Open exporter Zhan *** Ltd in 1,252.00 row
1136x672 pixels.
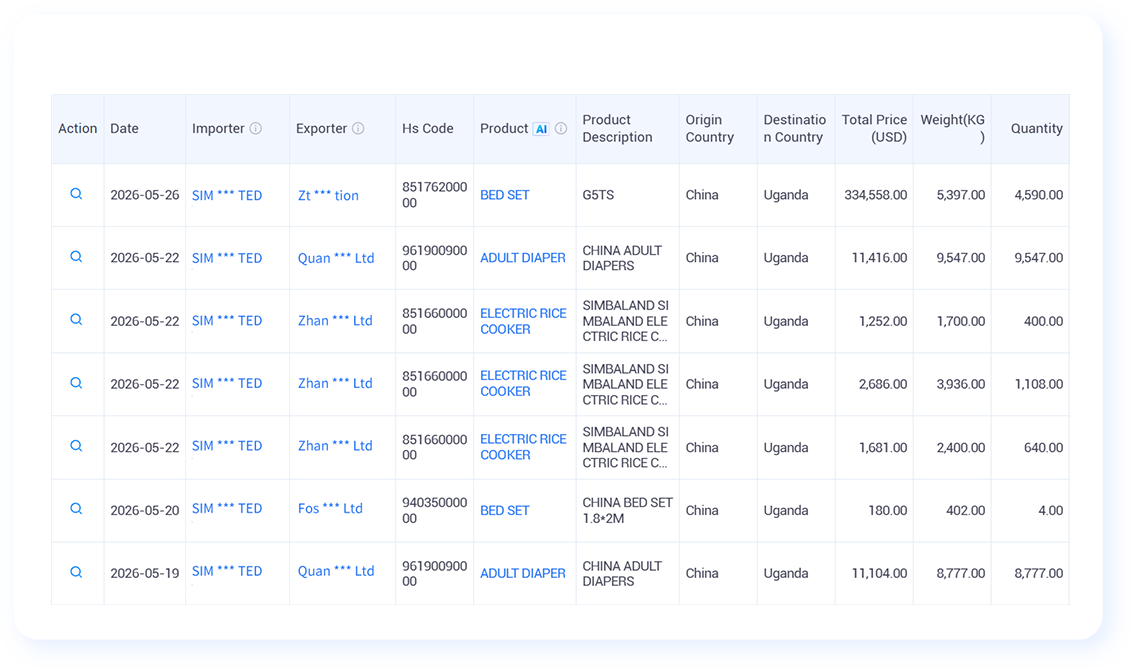click(x=335, y=321)
